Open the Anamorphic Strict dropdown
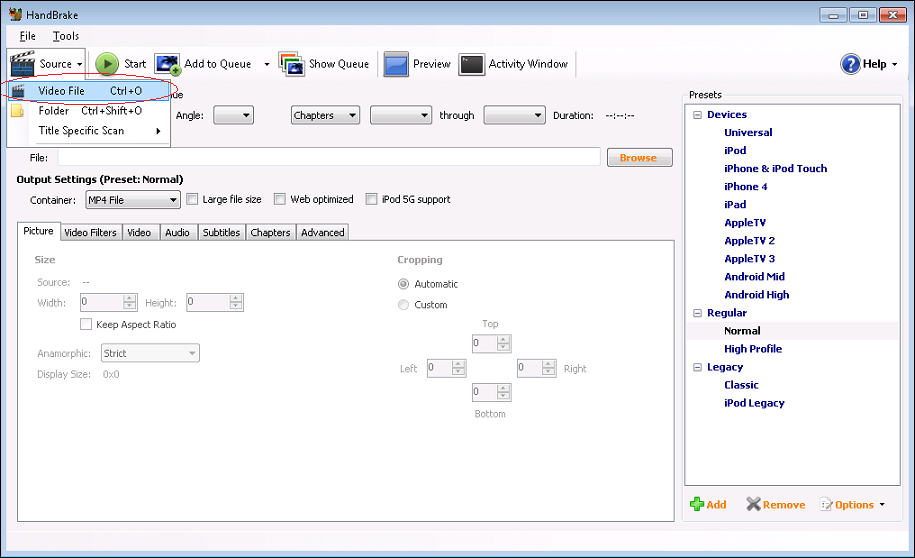Screen dimensions: 915x558 coord(150,353)
